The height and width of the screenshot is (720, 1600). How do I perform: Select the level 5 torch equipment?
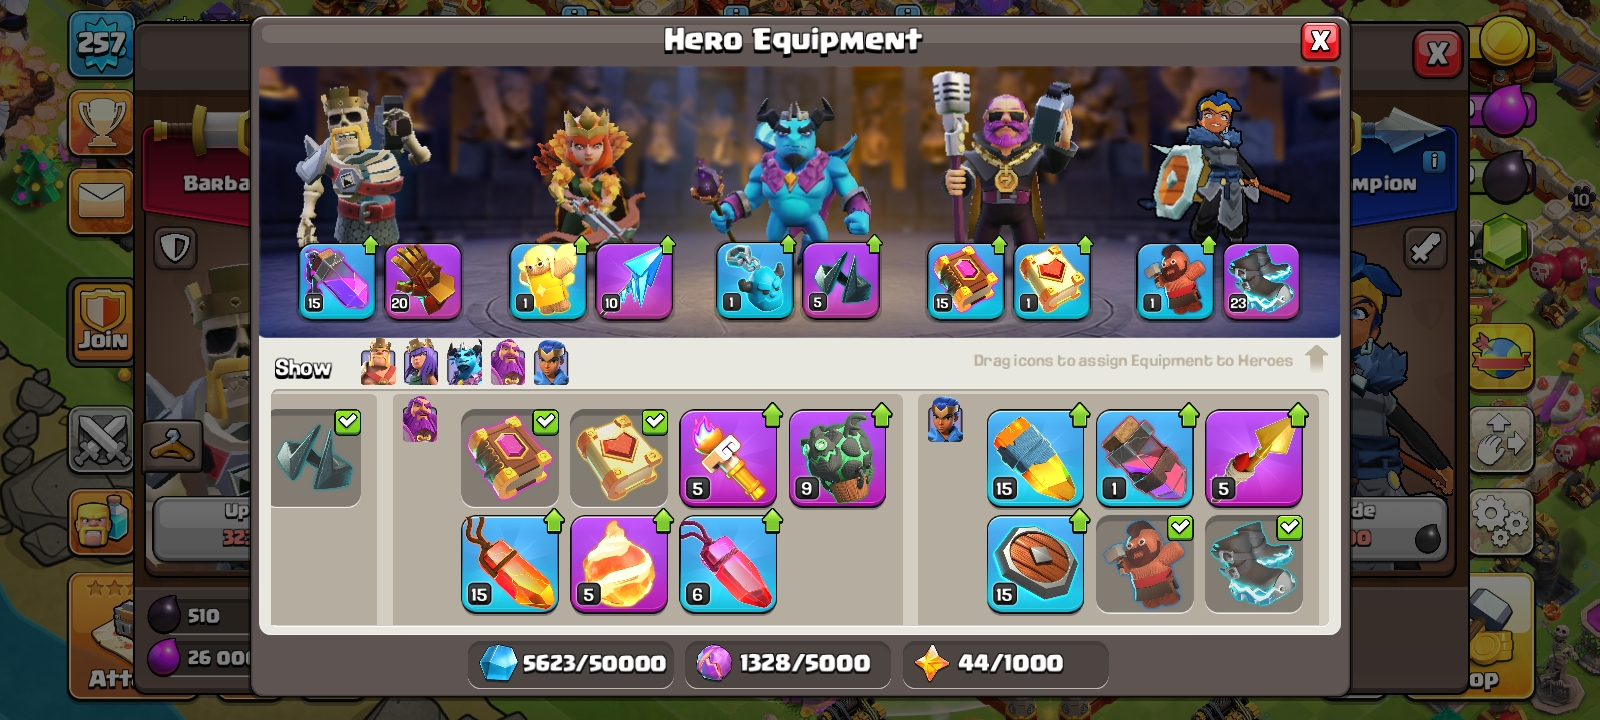[x=728, y=458]
